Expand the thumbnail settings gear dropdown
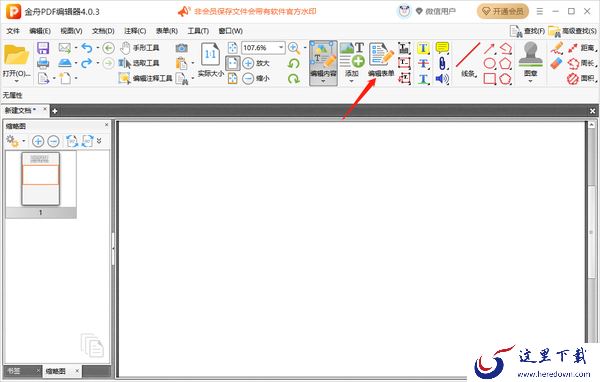600x382 pixels. [24, 141]
